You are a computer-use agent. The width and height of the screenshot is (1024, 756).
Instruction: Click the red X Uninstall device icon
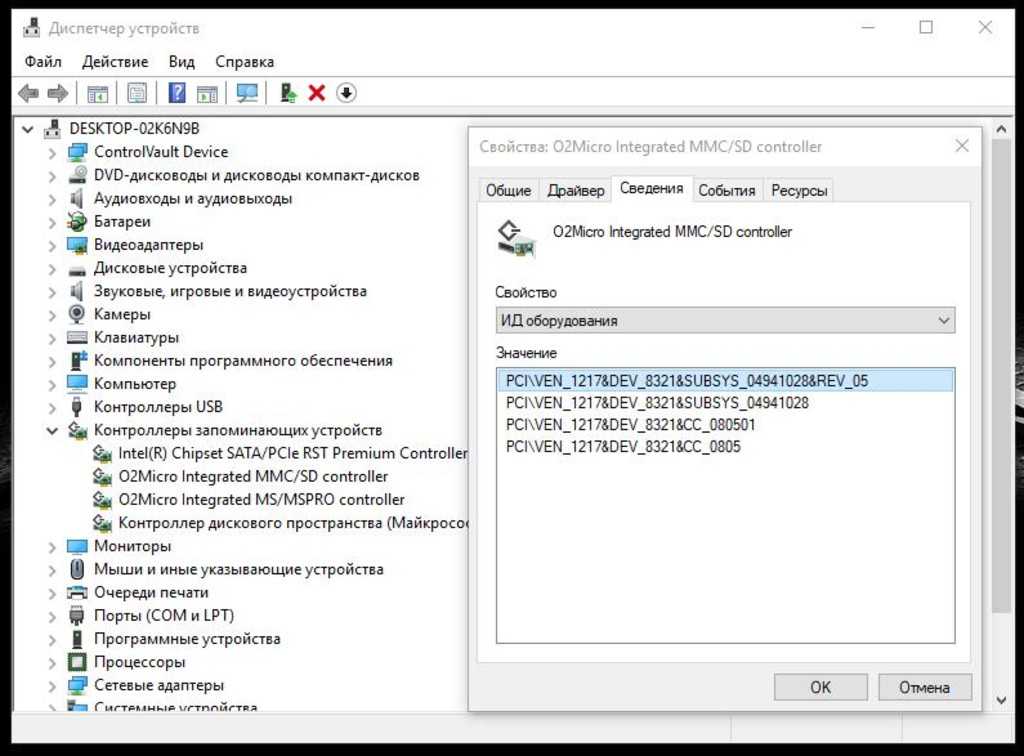[x=317, y=93]
